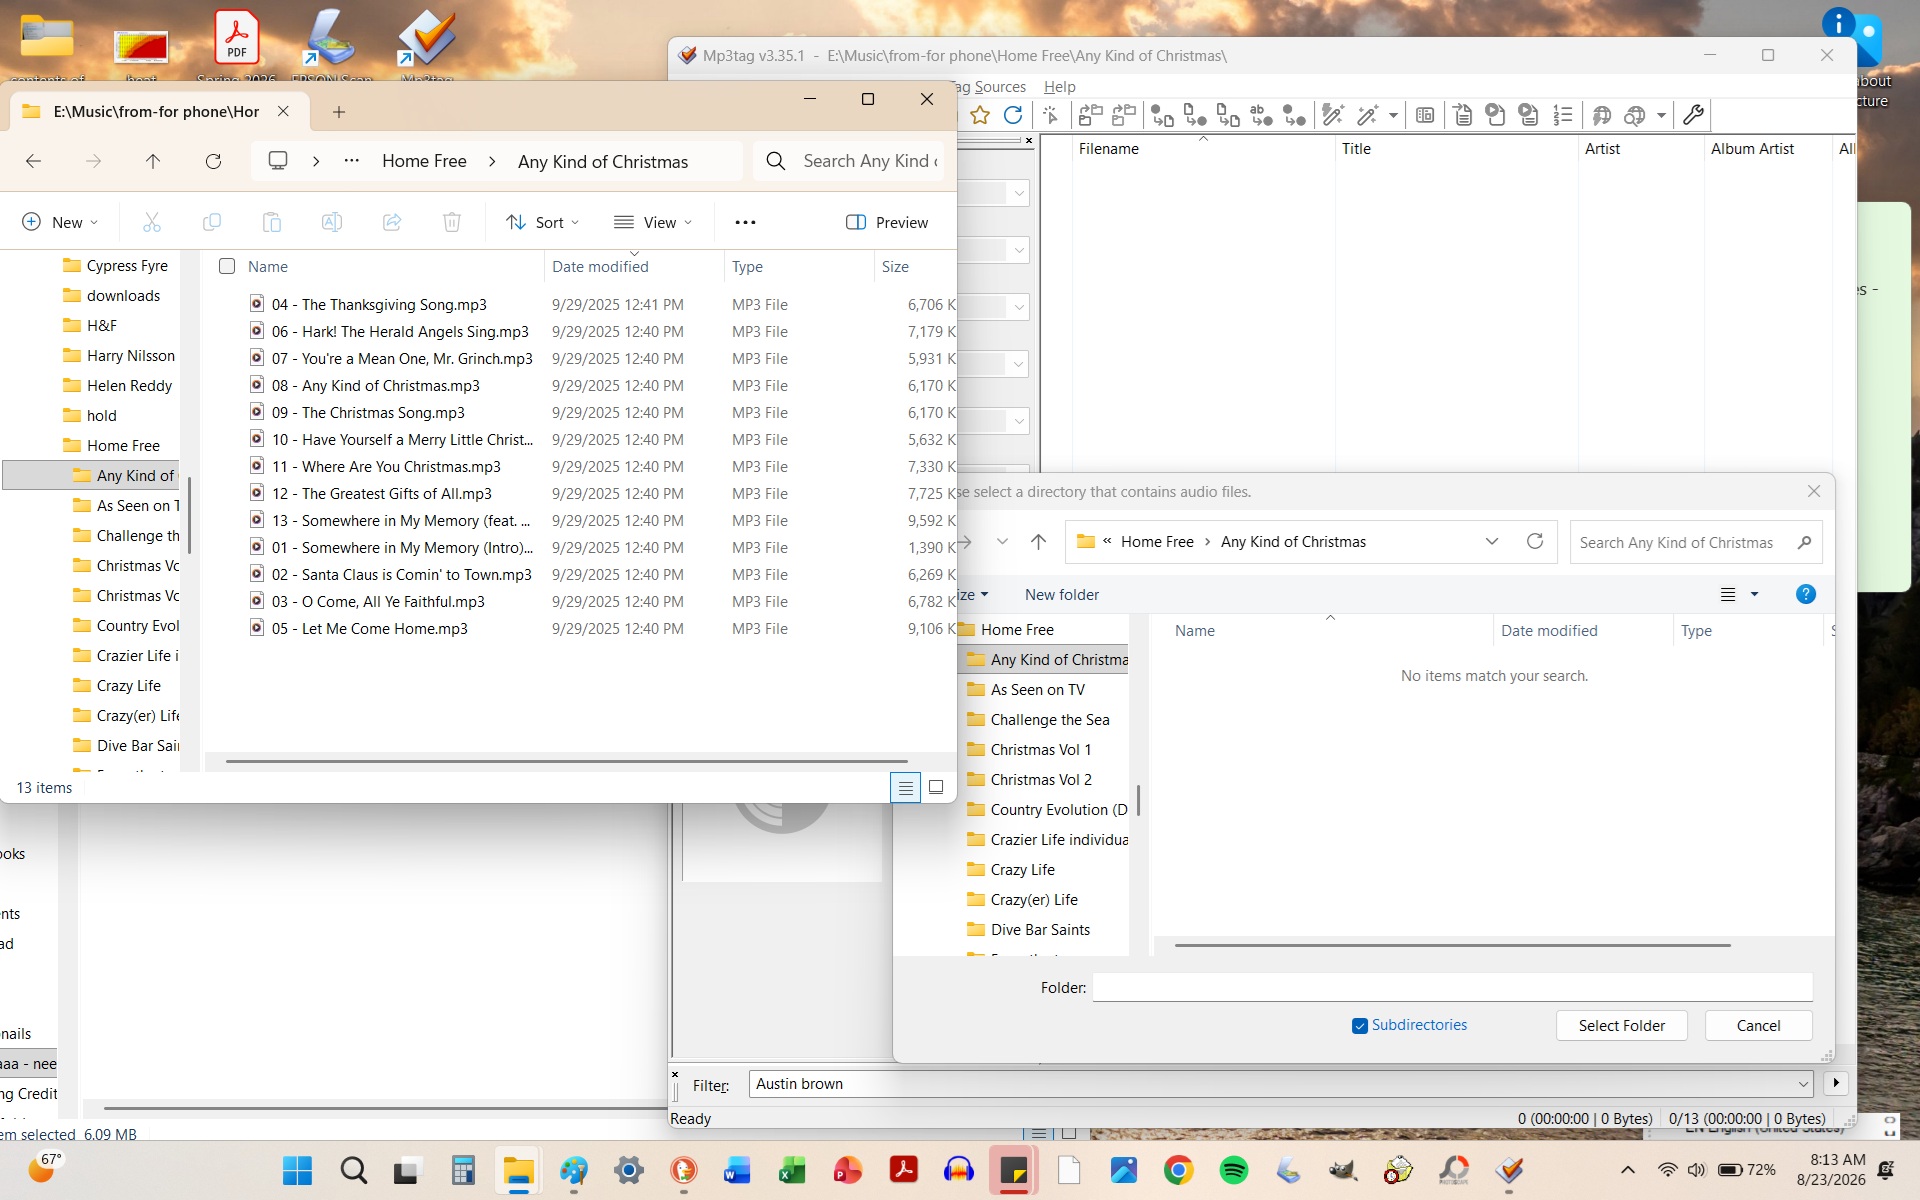
Task: Click the Cut scissors icon in Explorer
Action: (x=152, y=222)
